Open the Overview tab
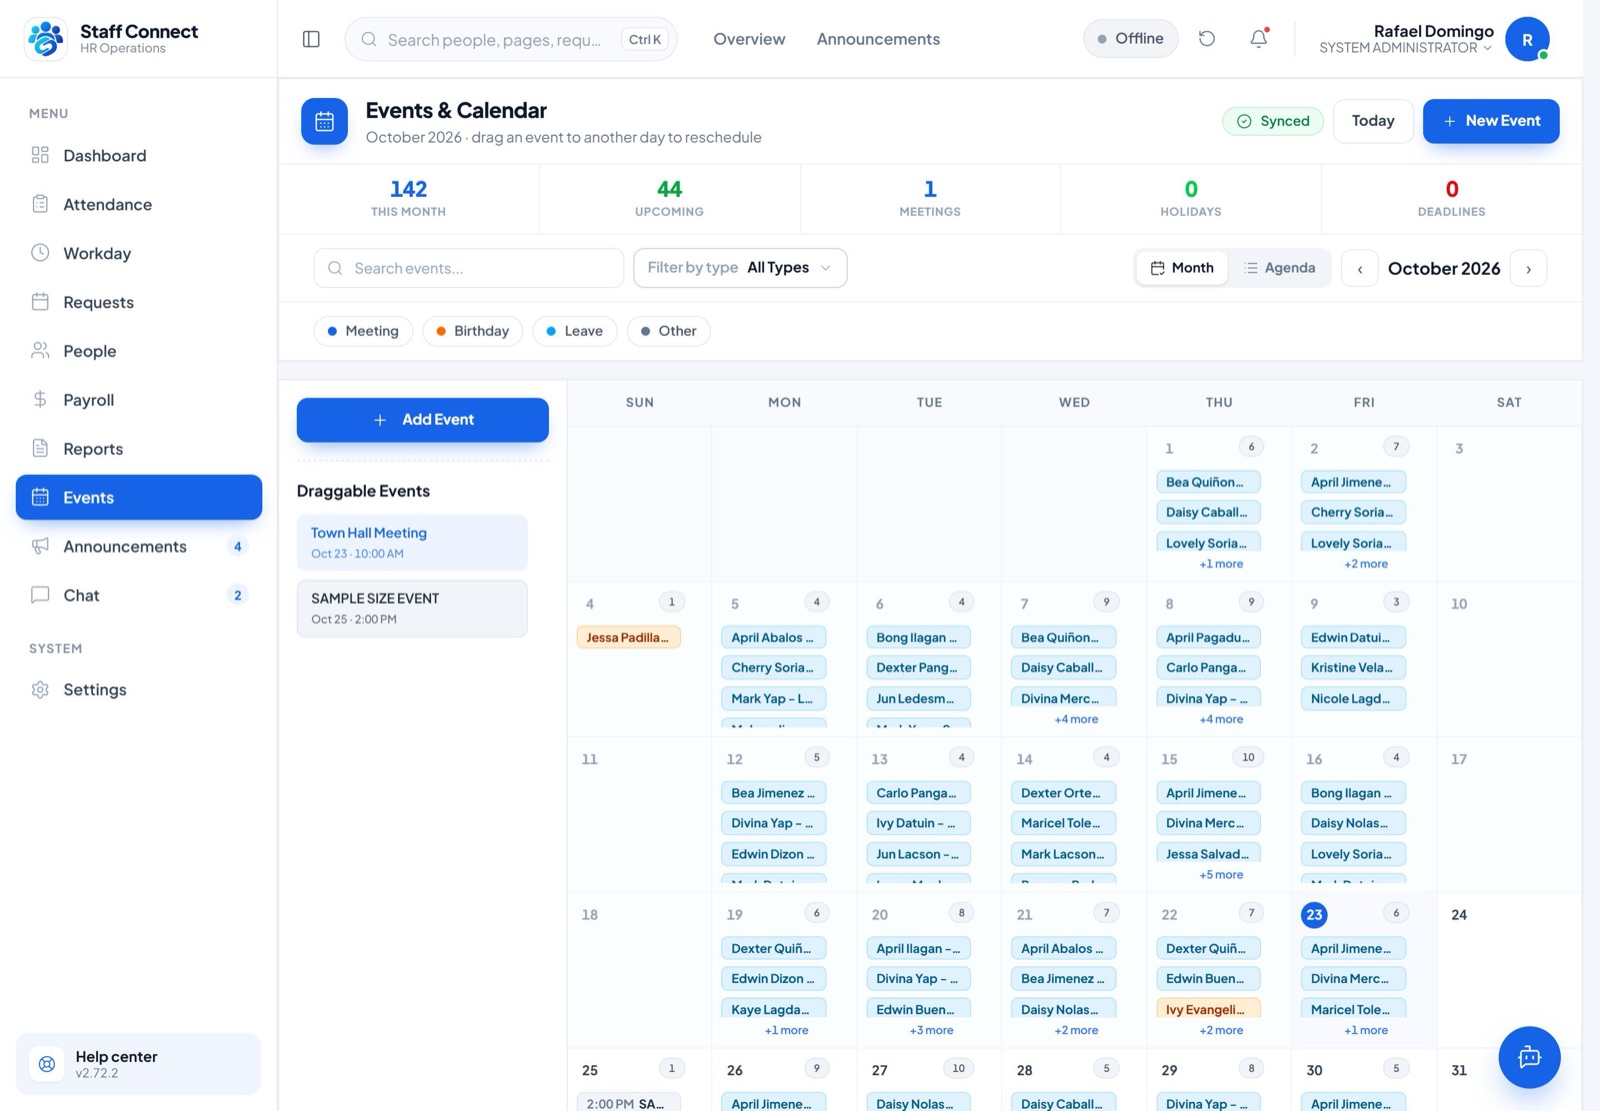Viewport: 1600px width, 1111px height. coord(749,39)
